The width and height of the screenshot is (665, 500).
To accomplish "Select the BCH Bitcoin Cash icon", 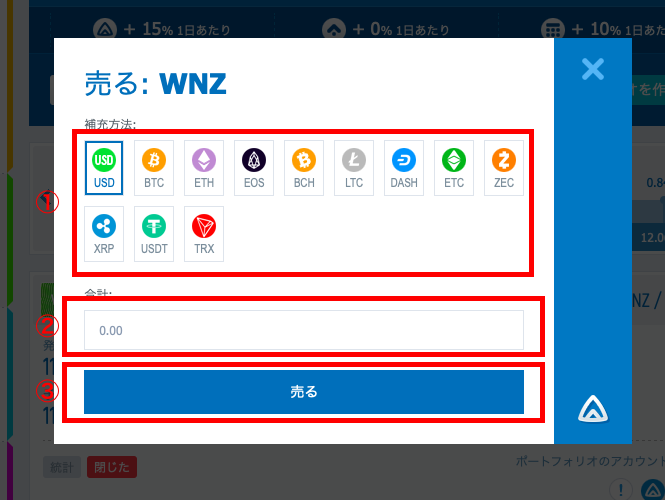I will coord(304,168).
